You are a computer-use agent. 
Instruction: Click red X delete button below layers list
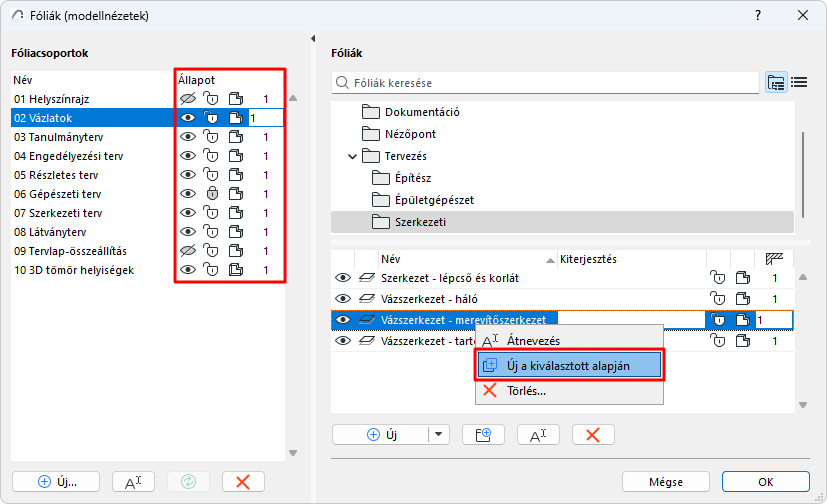592,434
